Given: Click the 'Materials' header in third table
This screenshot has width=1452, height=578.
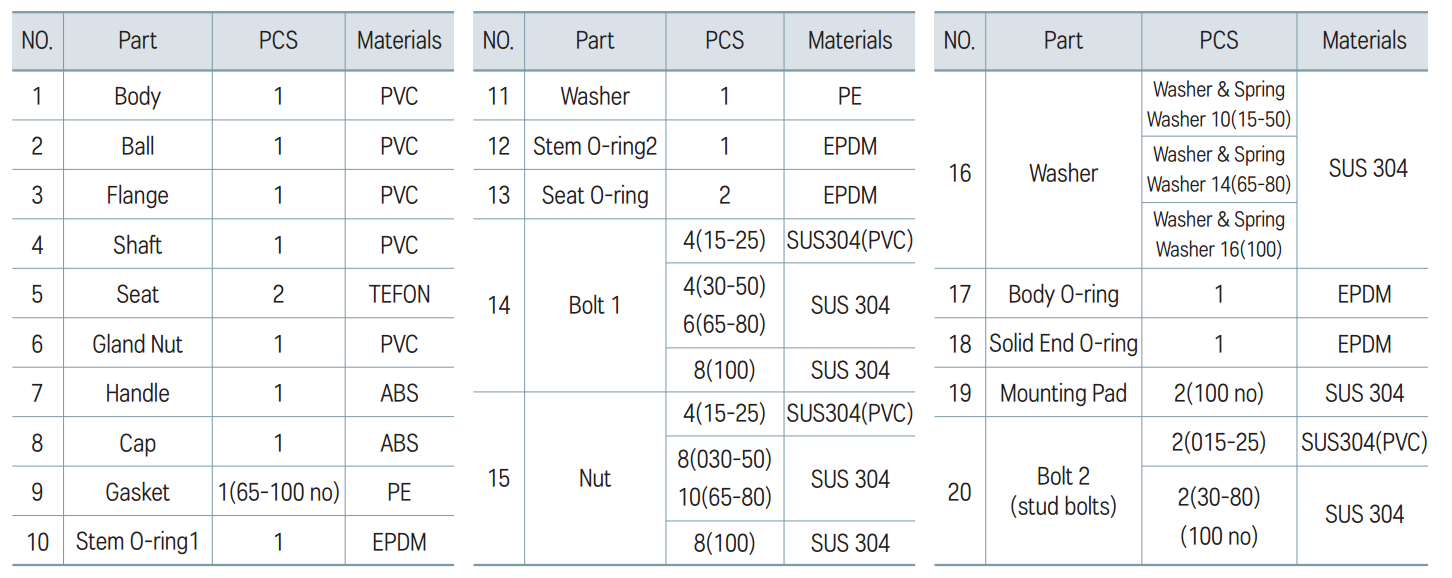Looking at the screenshot, I should point(1364,41).
